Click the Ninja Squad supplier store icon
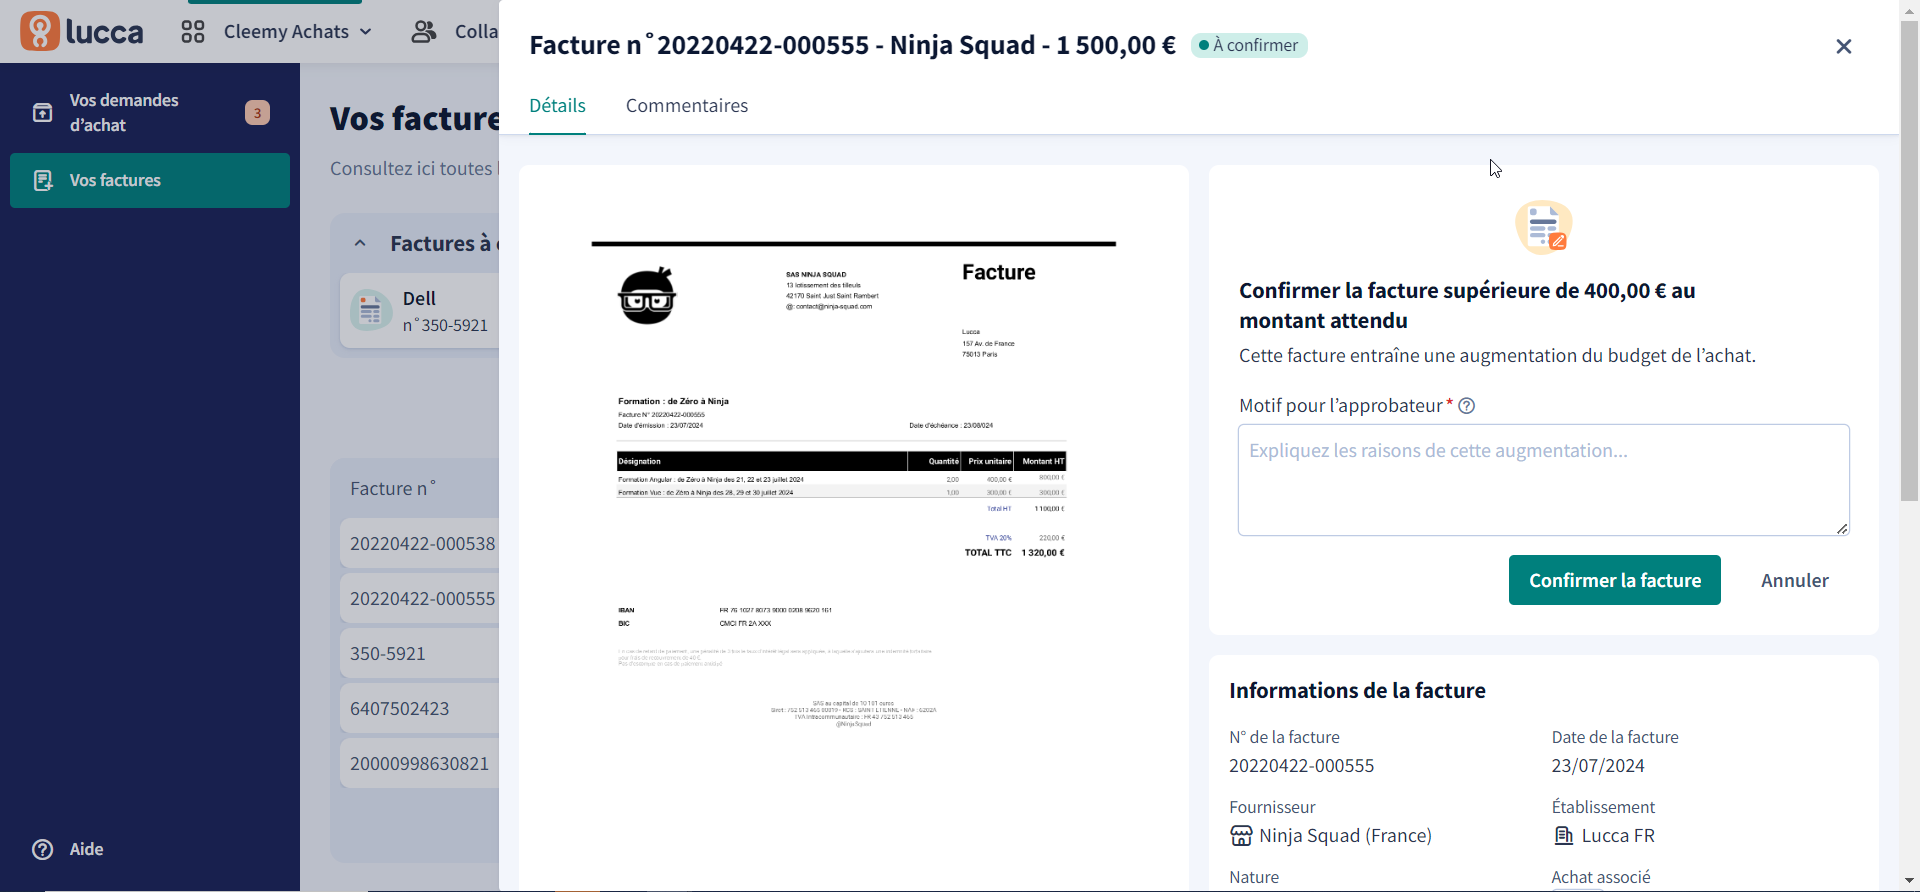The height and width of the screenshot is (892, 1920). point(1241,836)
